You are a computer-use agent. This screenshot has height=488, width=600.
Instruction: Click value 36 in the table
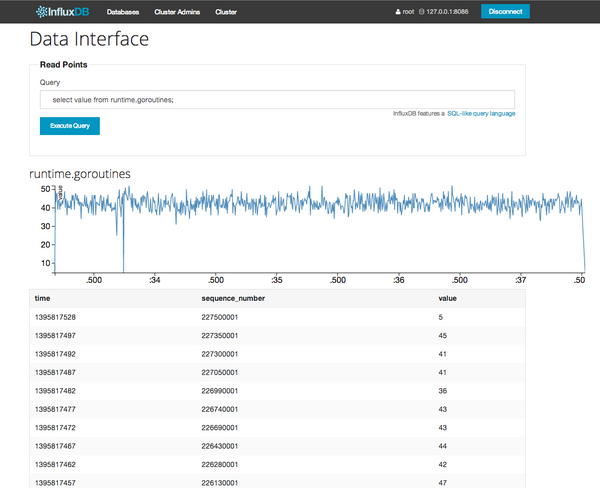pos(443,391)
